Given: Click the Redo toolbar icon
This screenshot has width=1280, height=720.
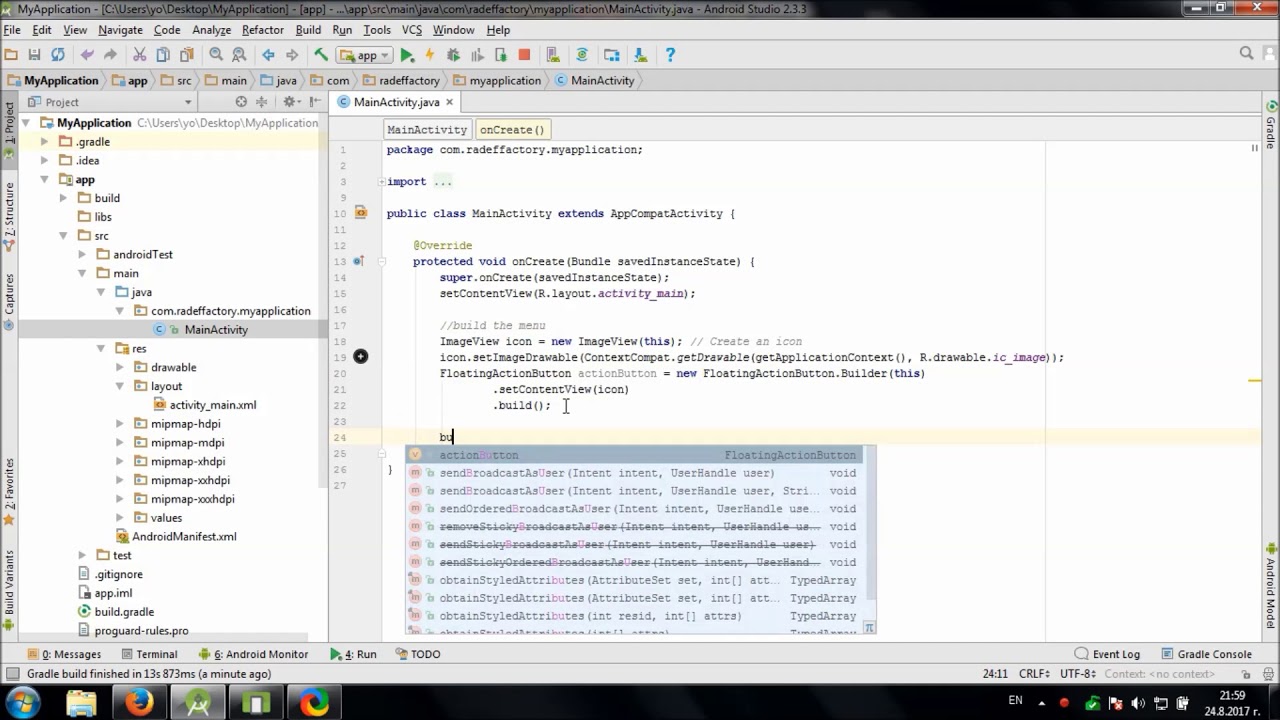Looking at the screenshot, I should click(110, 55).
